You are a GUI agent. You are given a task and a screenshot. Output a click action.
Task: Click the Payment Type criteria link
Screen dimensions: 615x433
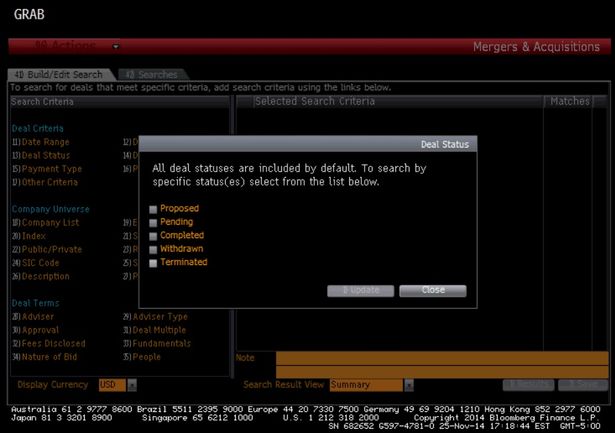coord(50,169)
